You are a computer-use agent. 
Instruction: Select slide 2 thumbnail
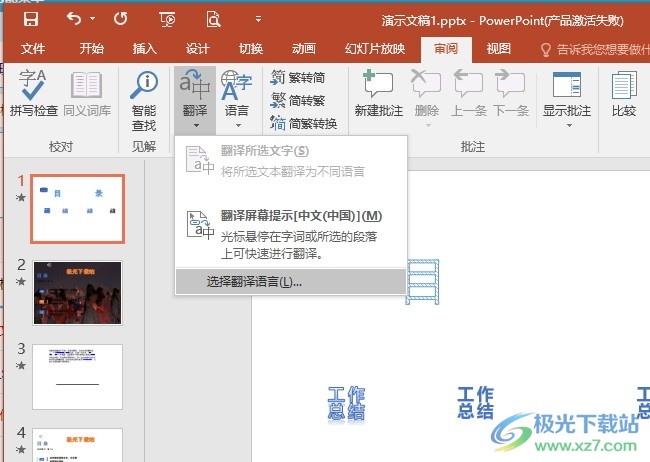(x=78, y=293)
